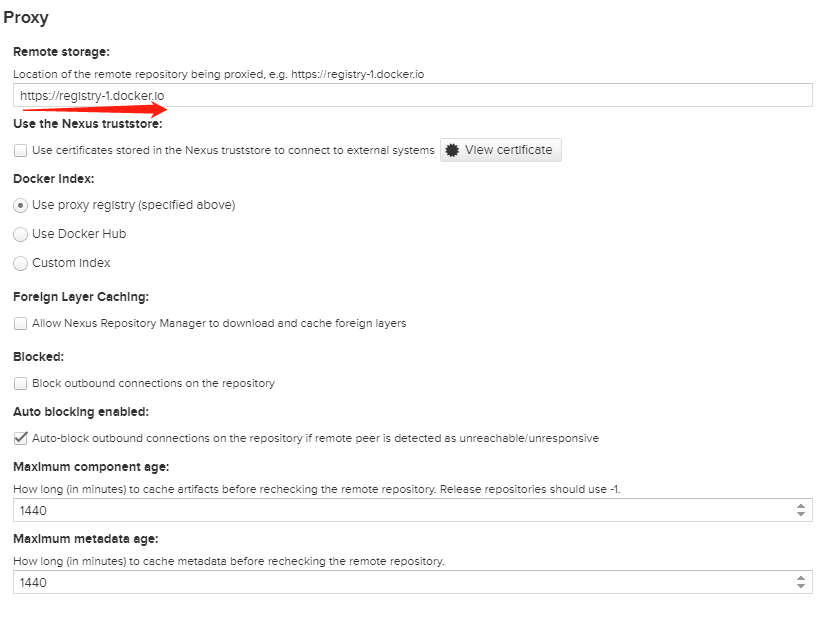The height and width of the screenshot is (618, 827).
Task: Enable Use the Nexus truststore checkbox
Action: (21, 151)
